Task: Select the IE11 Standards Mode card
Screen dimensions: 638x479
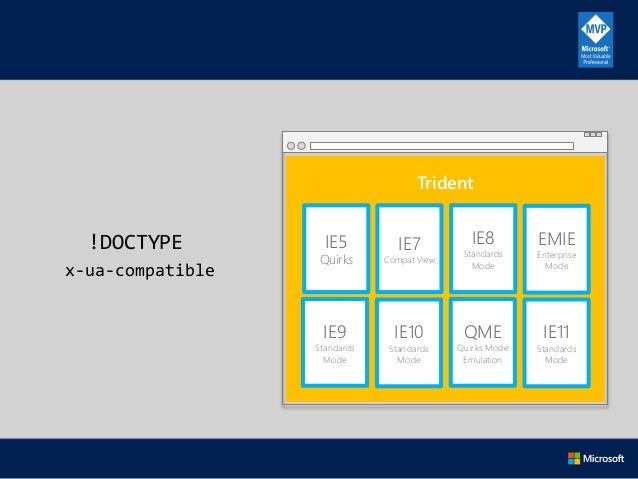Action: coord(556,343)
